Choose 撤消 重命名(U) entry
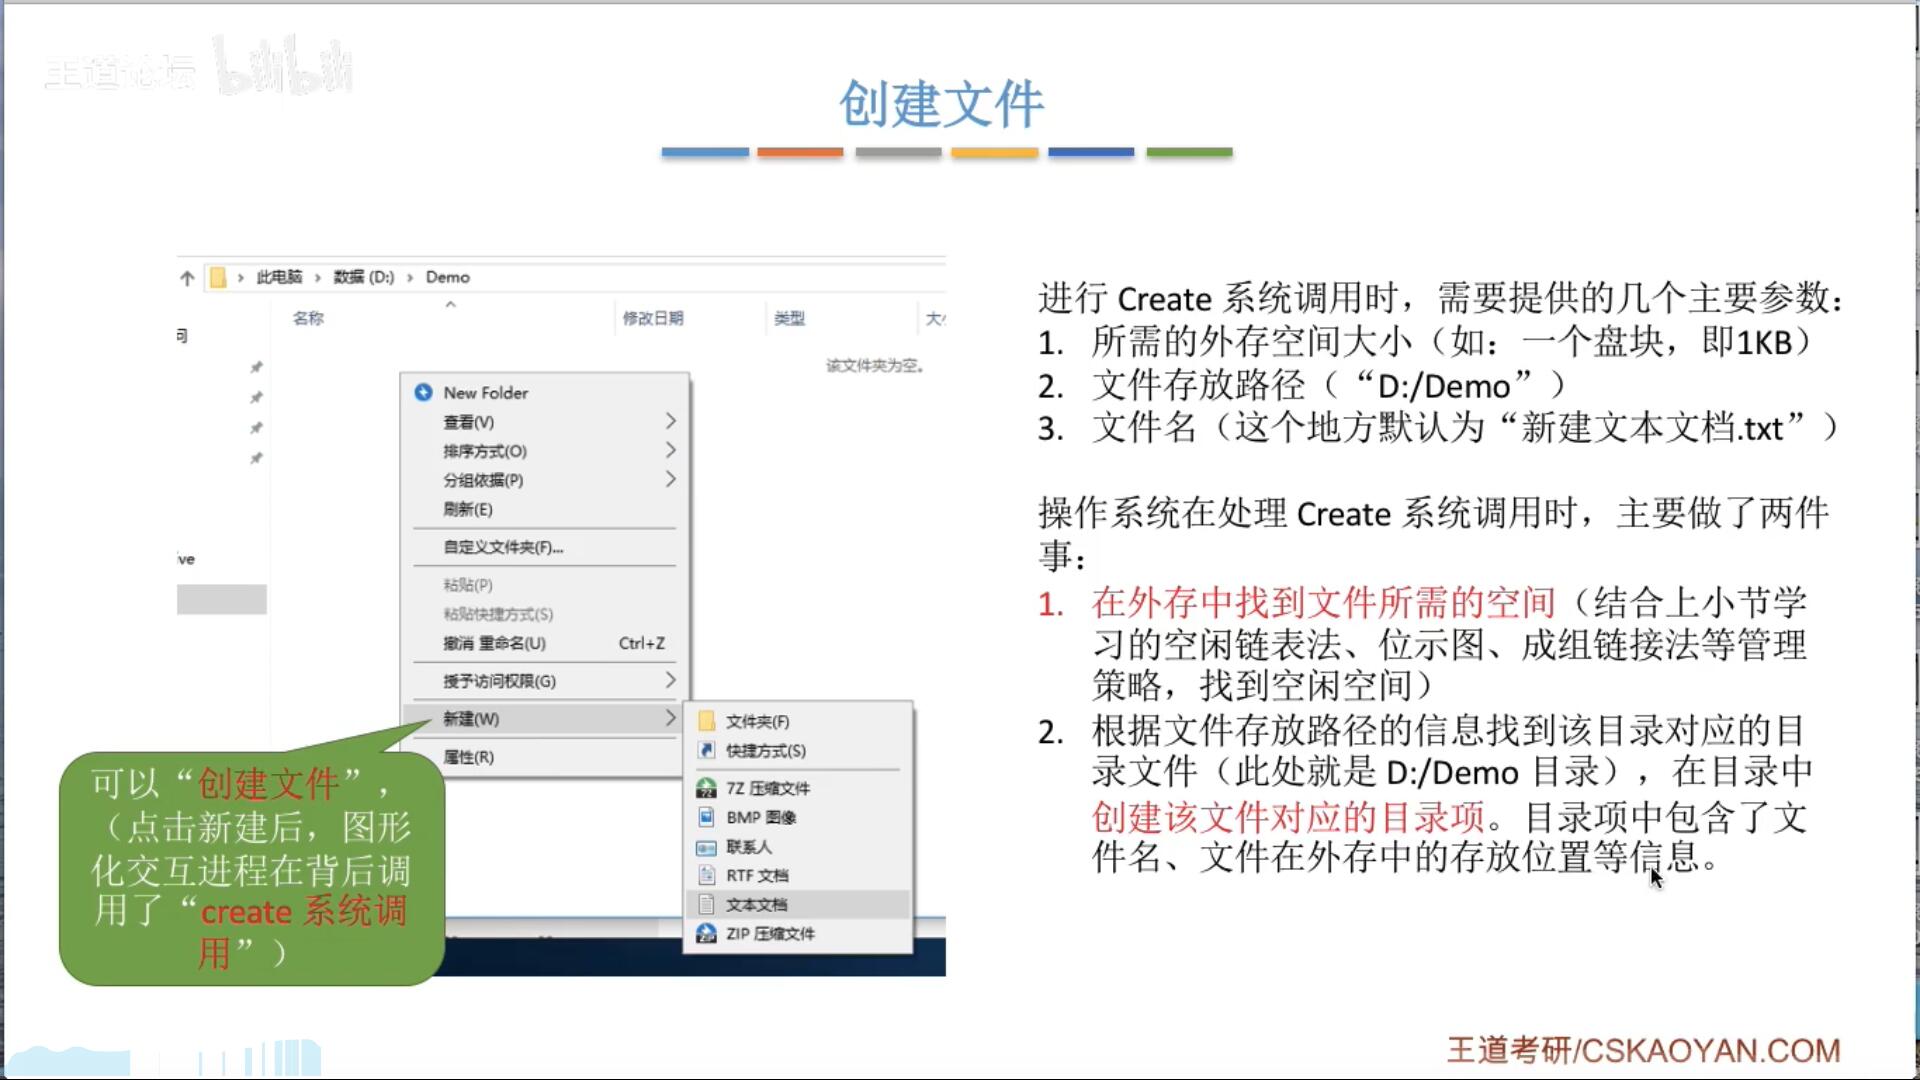This screenshot has width=1920, height=1080. (545, 643)
